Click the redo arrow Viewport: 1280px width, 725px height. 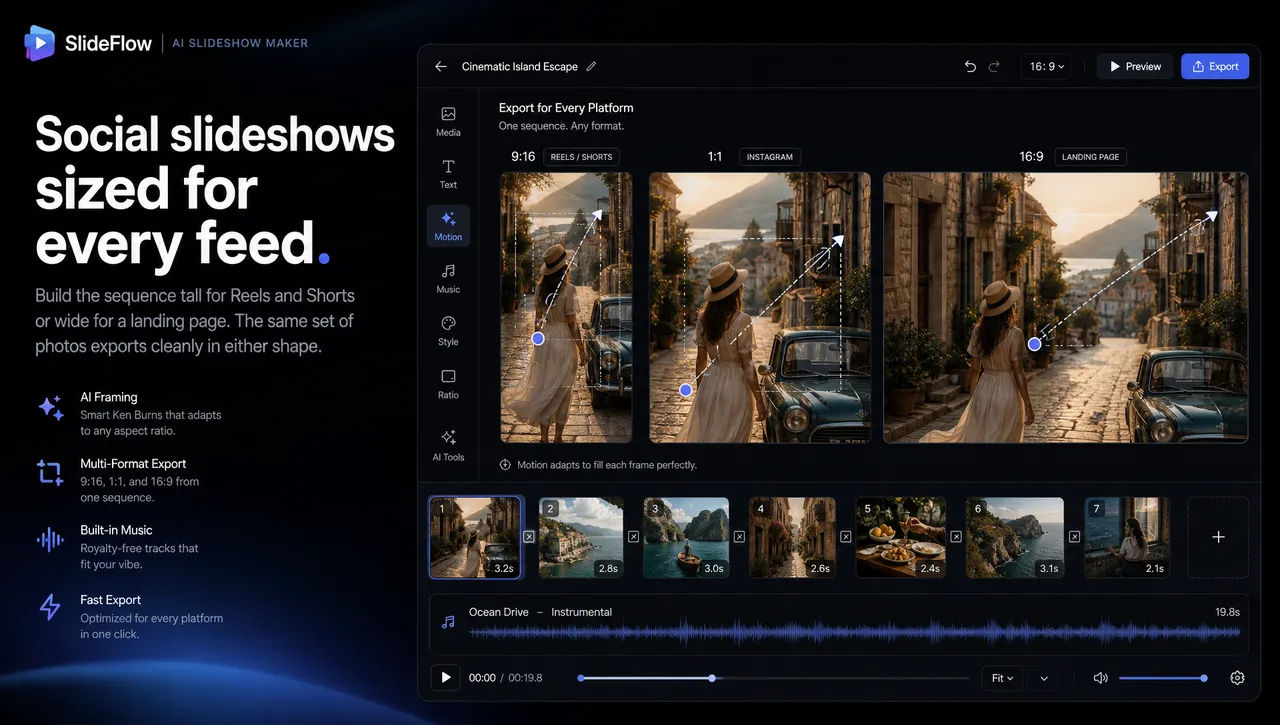click(x=994, y=67)
